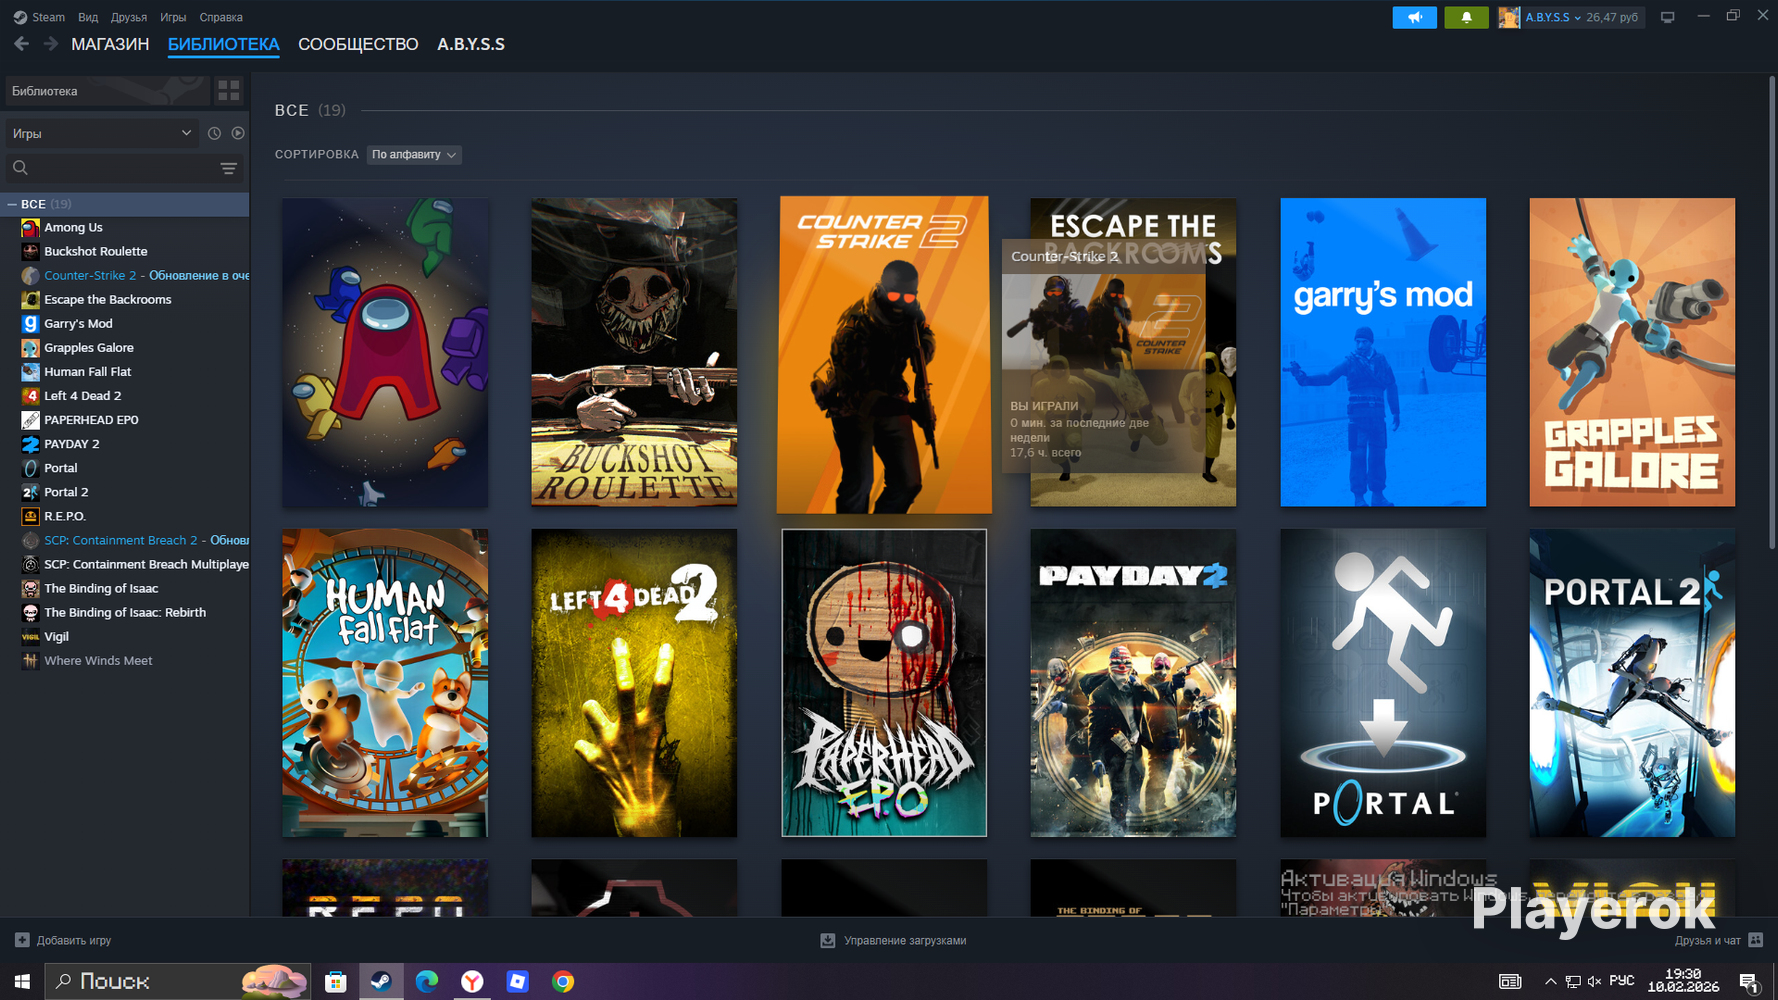Open the green notifications bell
The width and height of the screenshot is (1778, 1000).
(x=1466, y=17)
